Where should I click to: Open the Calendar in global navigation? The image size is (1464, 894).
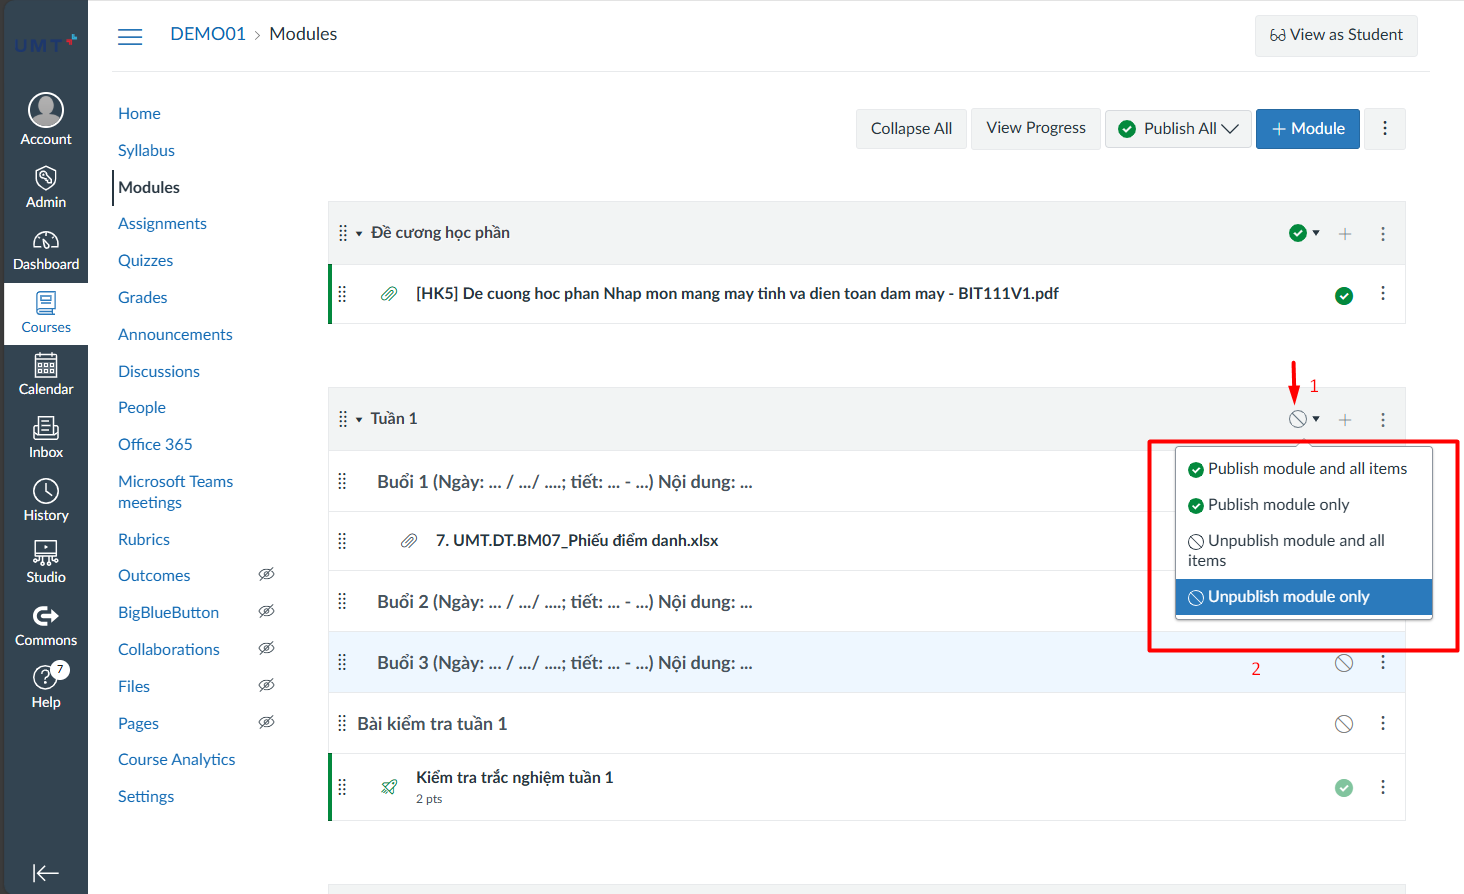46,375
